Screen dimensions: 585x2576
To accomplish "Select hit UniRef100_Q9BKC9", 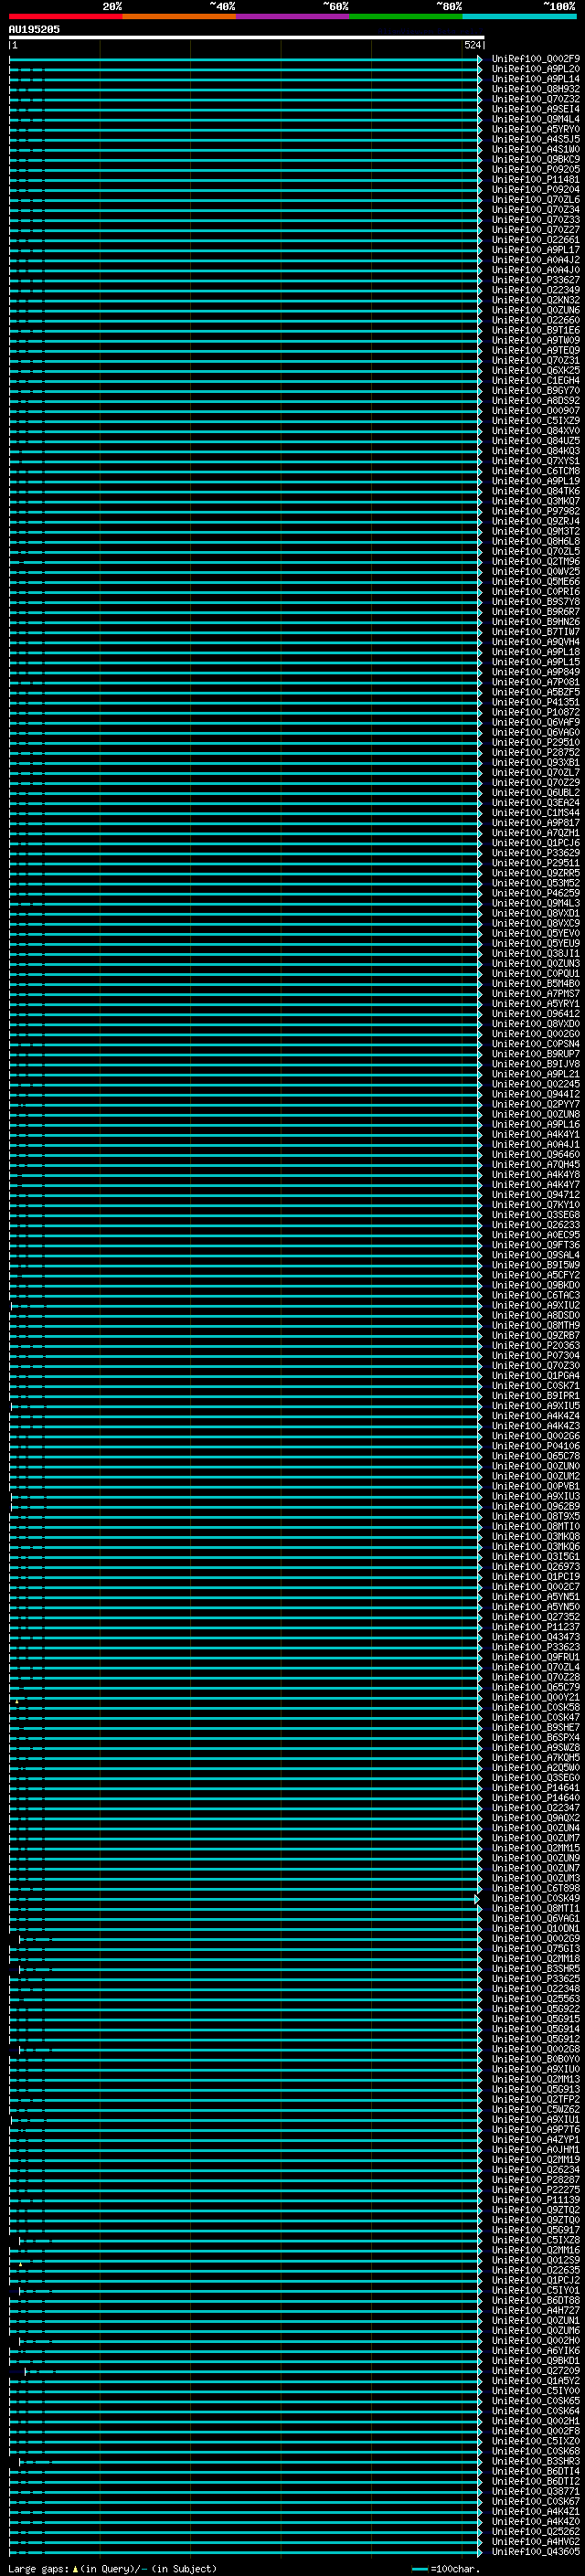I will pos(535,159).
